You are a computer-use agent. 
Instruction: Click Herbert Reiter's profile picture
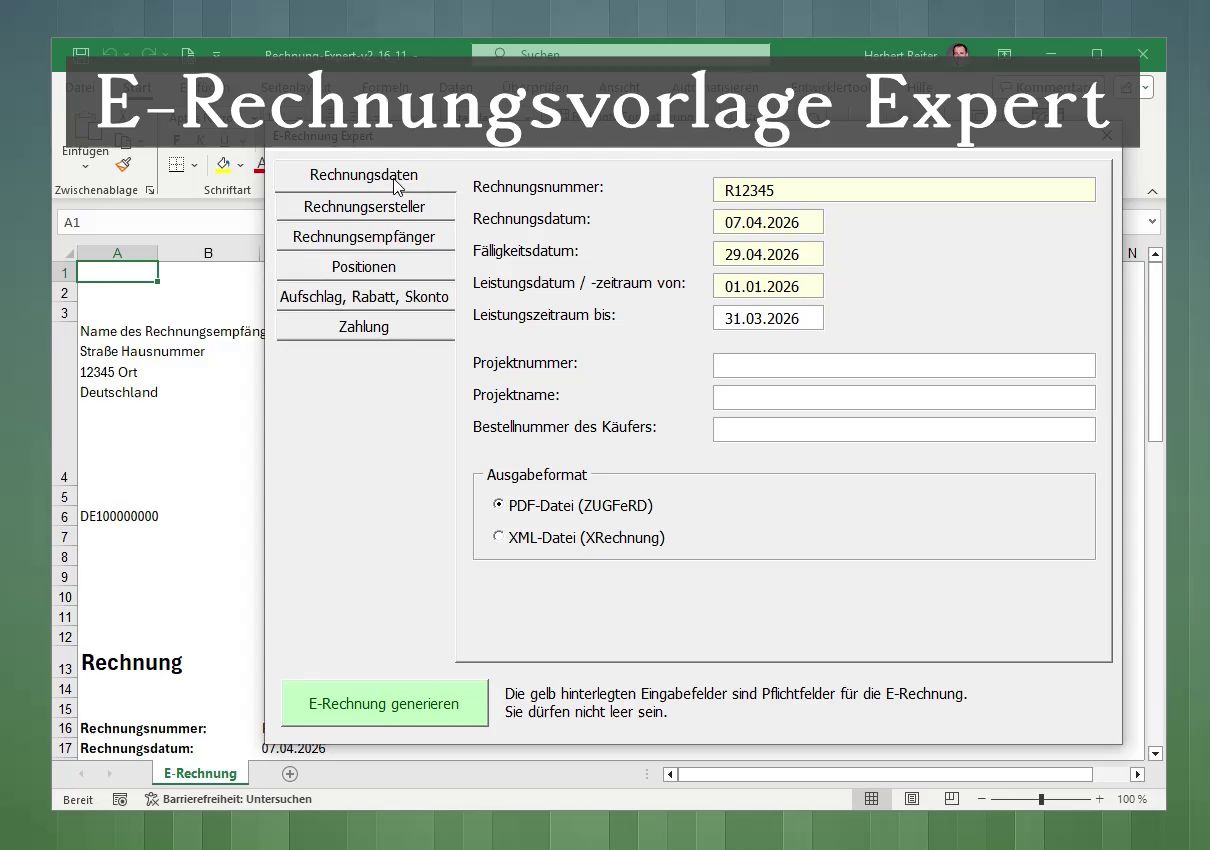[x=960, y=54]
